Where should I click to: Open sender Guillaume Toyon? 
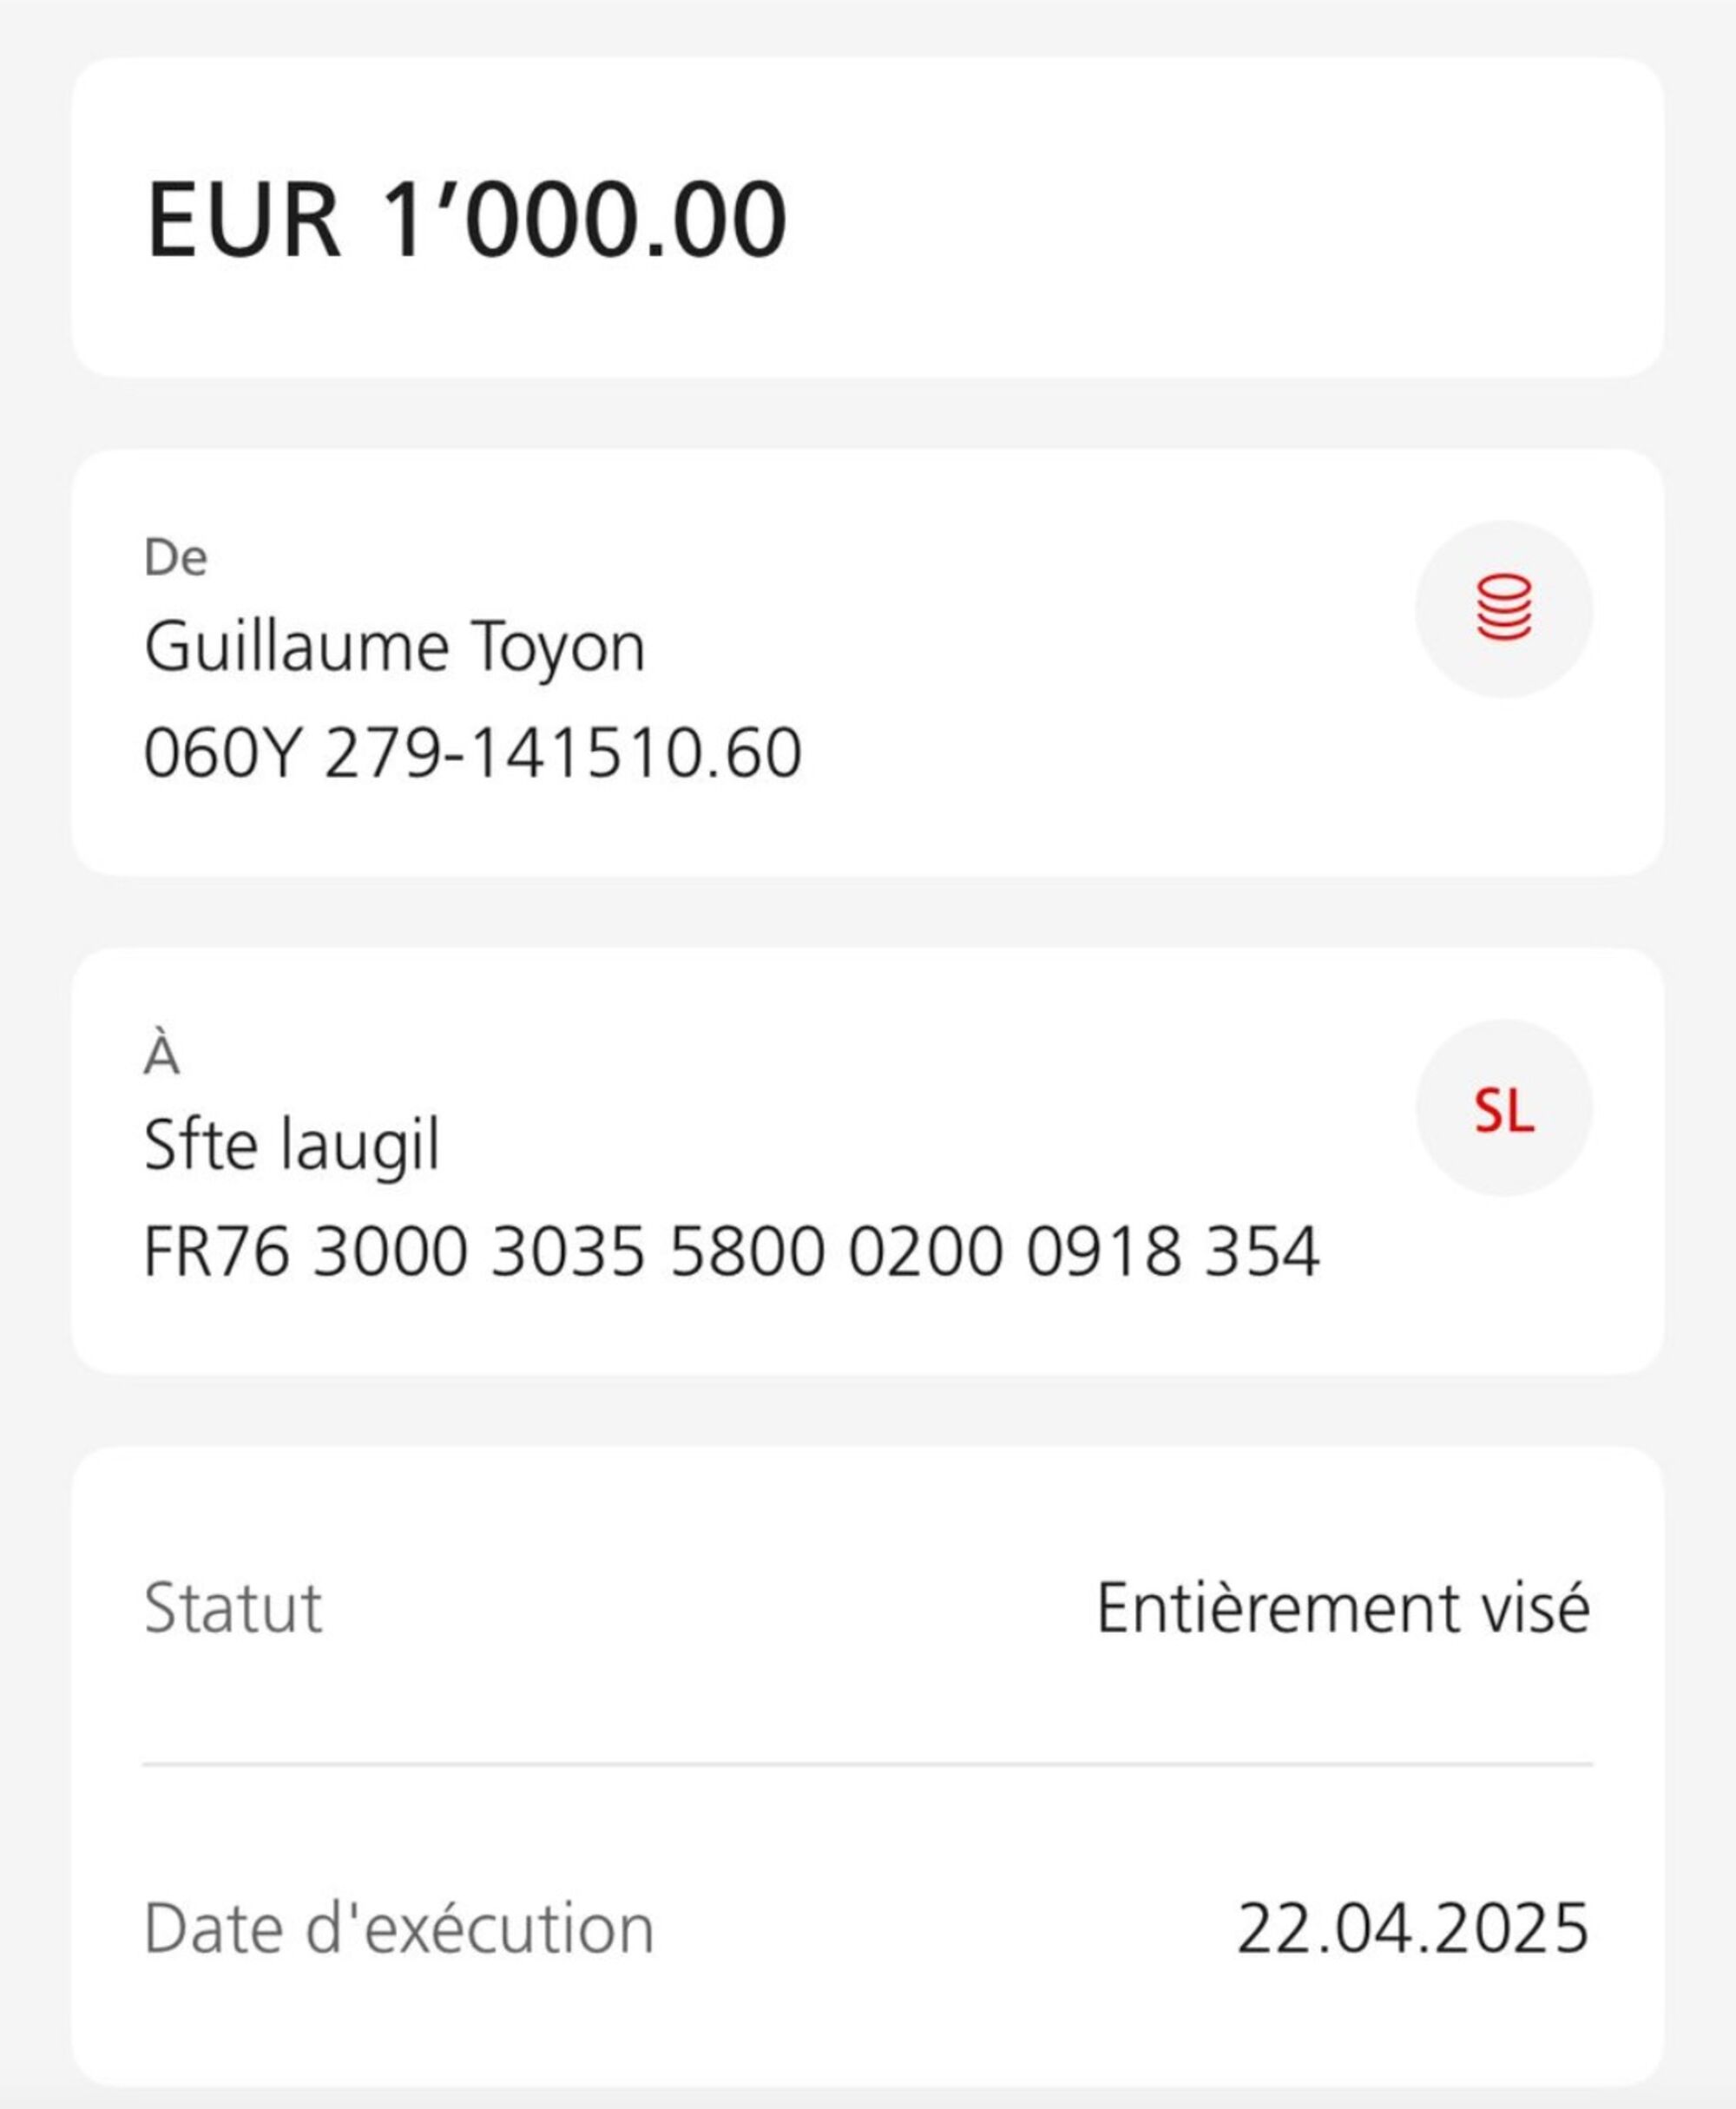pos(394,648)
